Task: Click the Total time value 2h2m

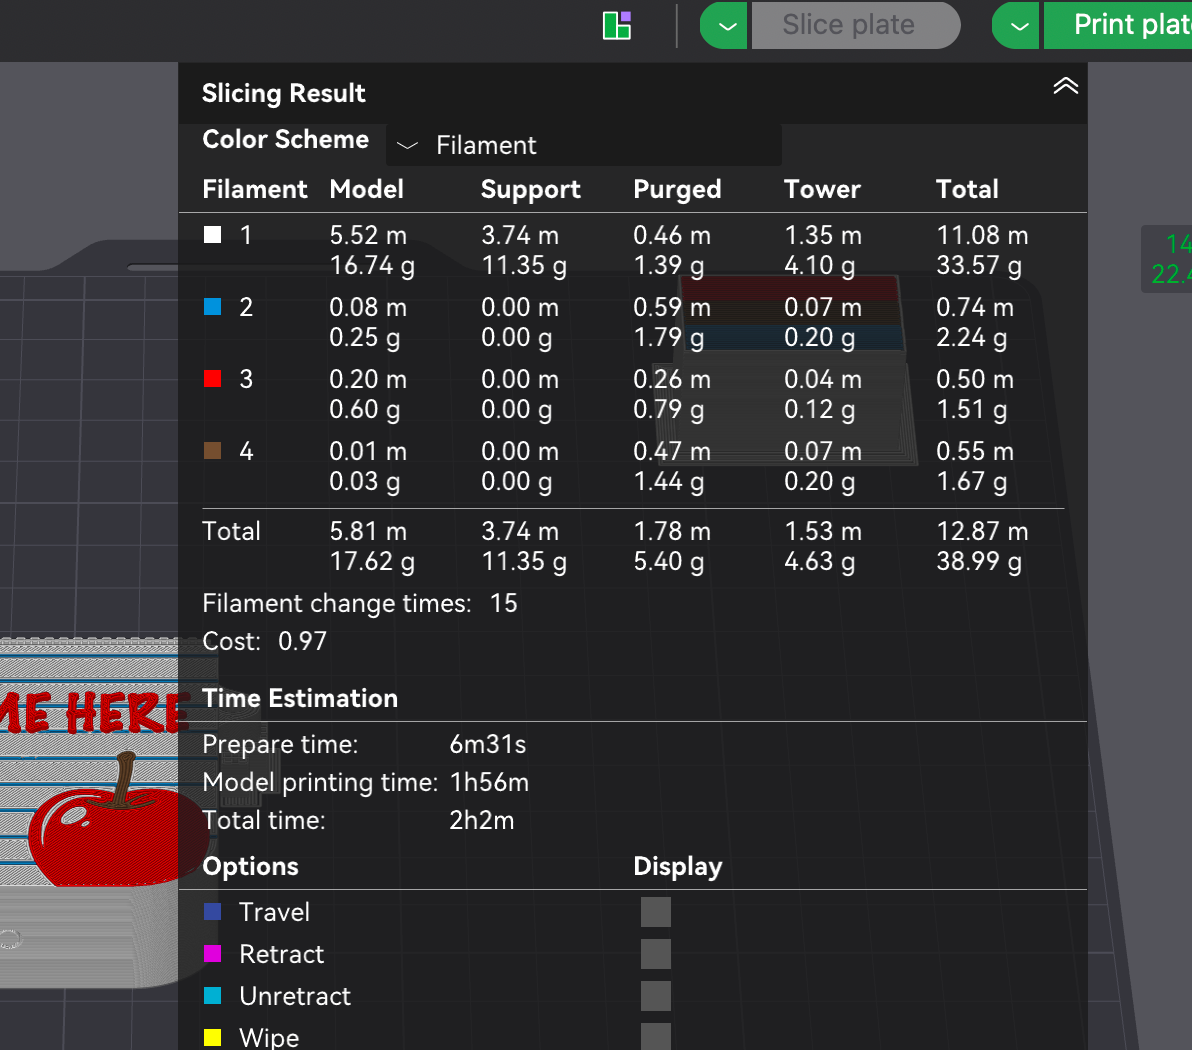Action: [x=481, y=820]
